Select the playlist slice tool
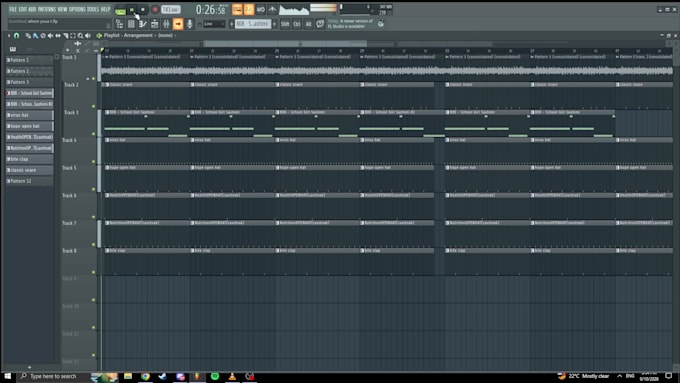The width and height of the screenshot is (680, 383). tap(65, 36)
